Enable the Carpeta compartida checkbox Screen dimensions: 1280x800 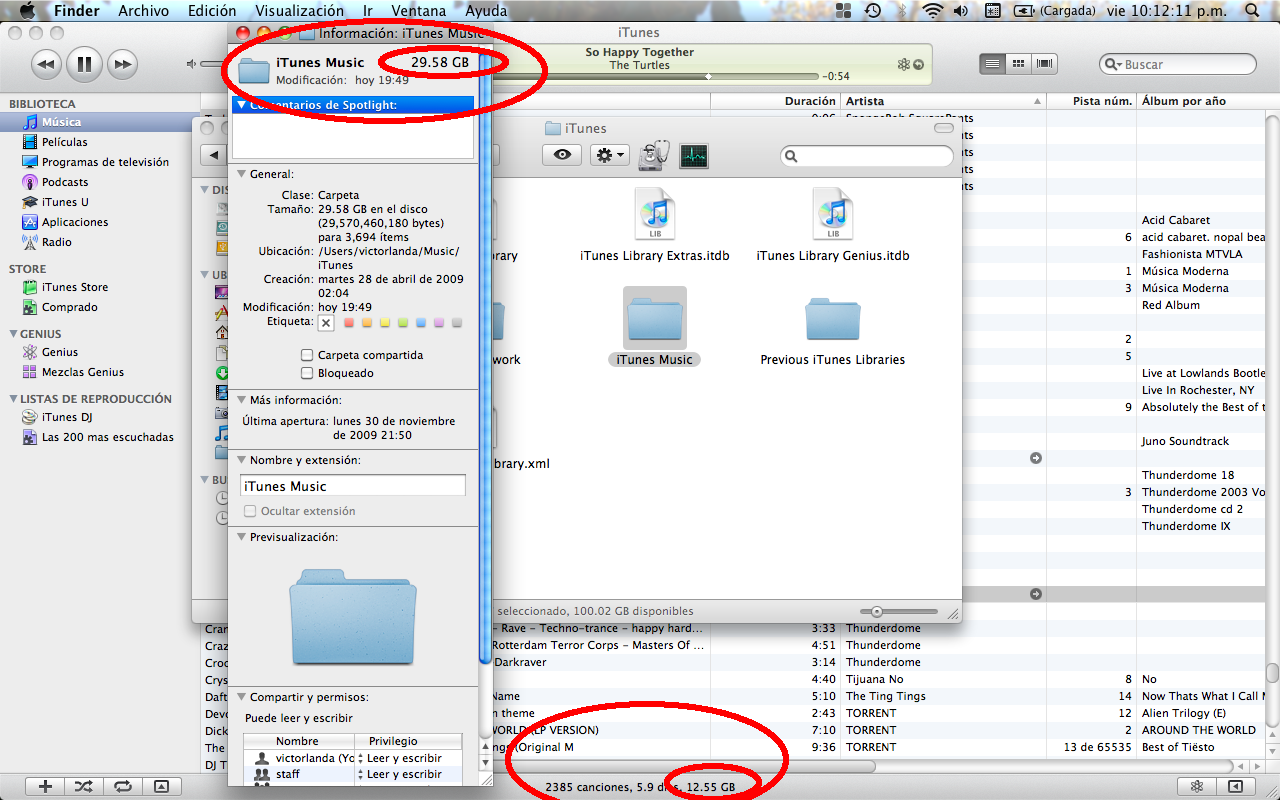tap(307, 355)
